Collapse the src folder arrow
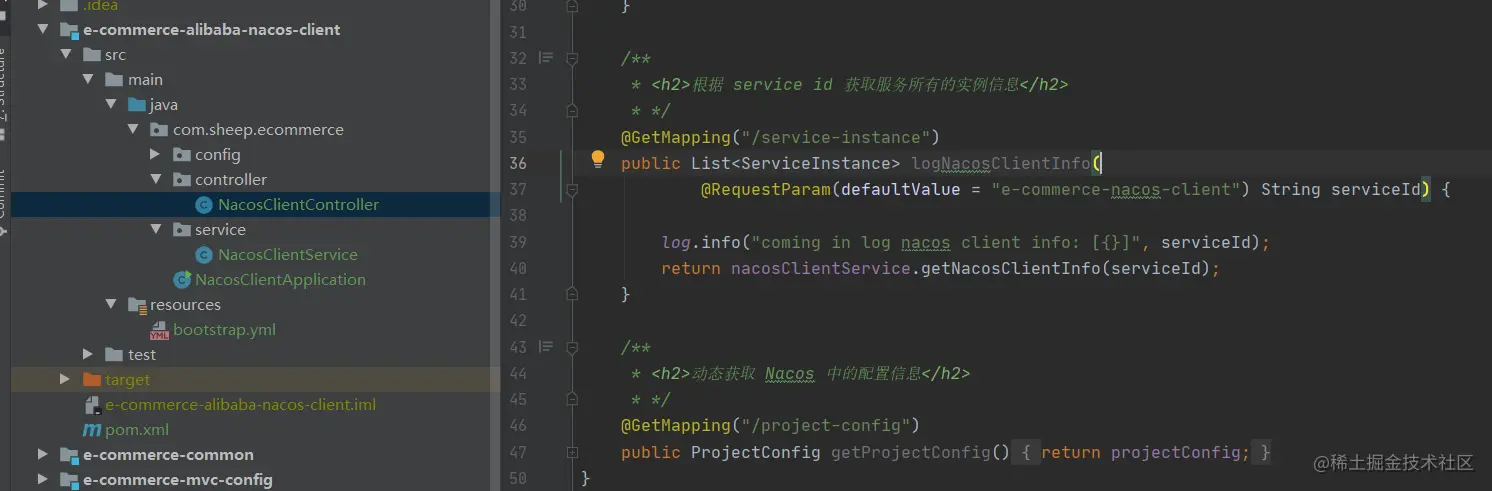This screenshot has height=491, width=1492. click(x=66, y=55)
